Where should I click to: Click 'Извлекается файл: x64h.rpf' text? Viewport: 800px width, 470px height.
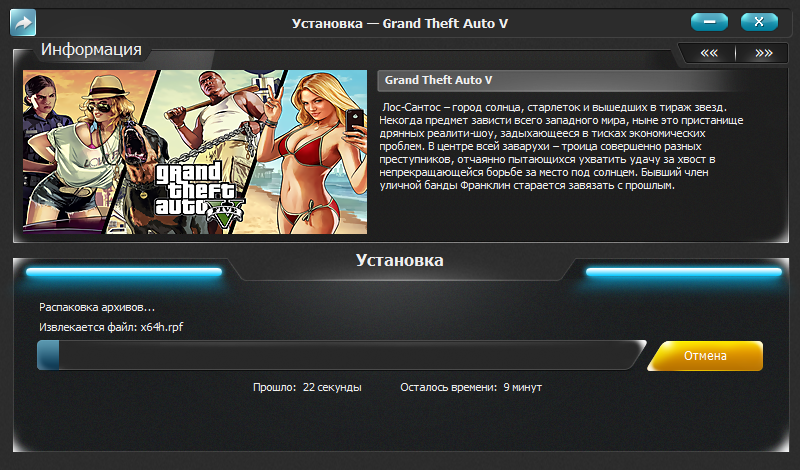(x=111, y=327)
